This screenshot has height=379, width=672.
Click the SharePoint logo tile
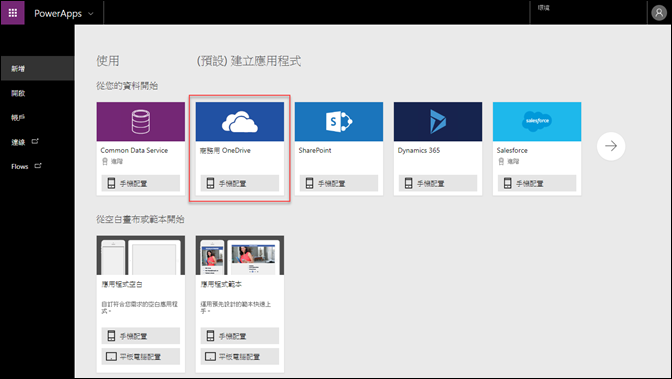[339, 121]
